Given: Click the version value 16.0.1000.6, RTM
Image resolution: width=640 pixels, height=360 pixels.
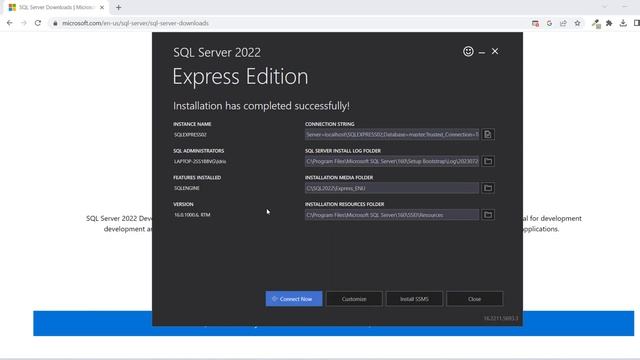Looking at the screenshot, I should [192, 215].
